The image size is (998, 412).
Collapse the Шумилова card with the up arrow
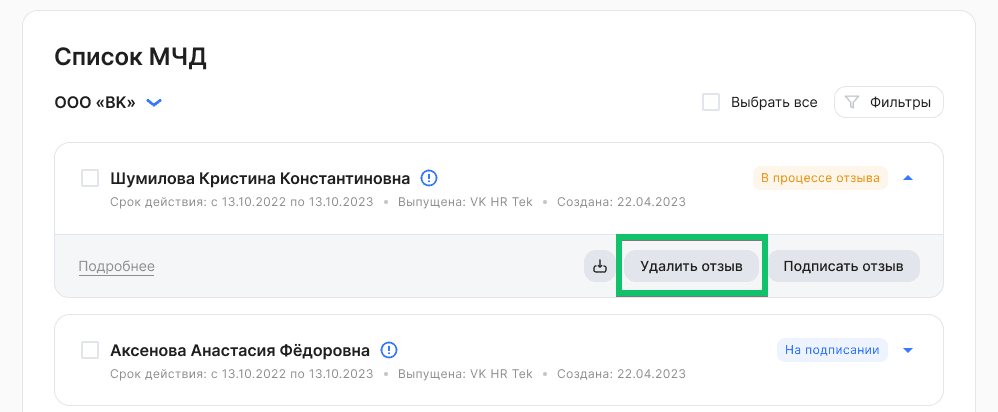[908, 178]
